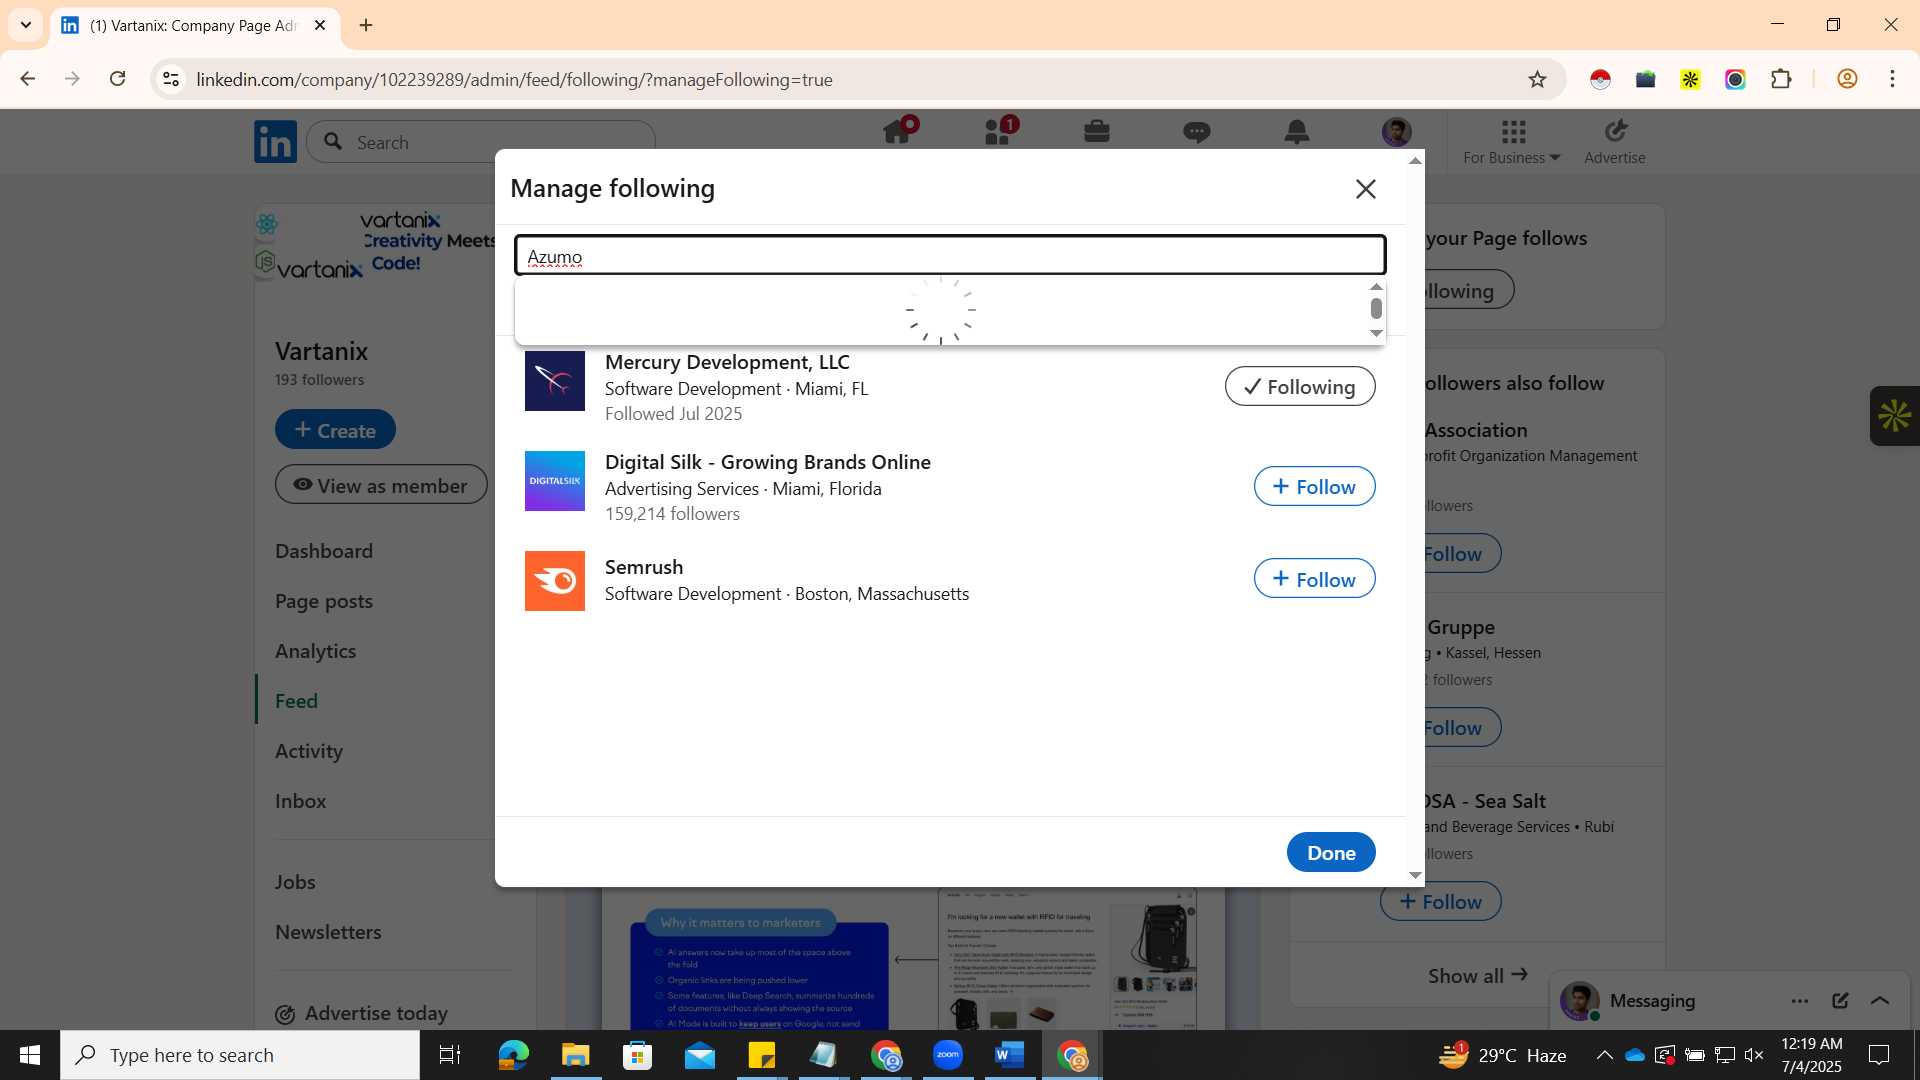The image size is (1920, 1080).
Task: Open Messaging options three-dots icon
Action: tap(1800, 1001)
